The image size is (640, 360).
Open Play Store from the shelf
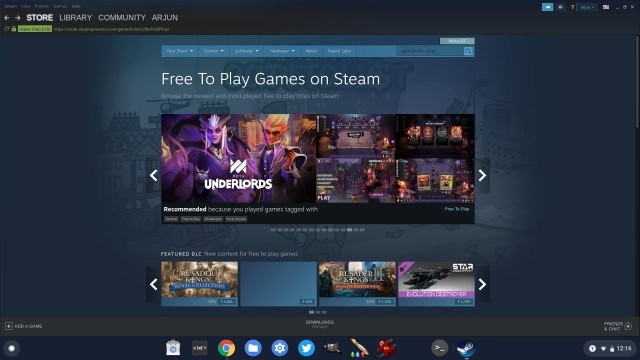pyautogui.click(x=173, y=348)
